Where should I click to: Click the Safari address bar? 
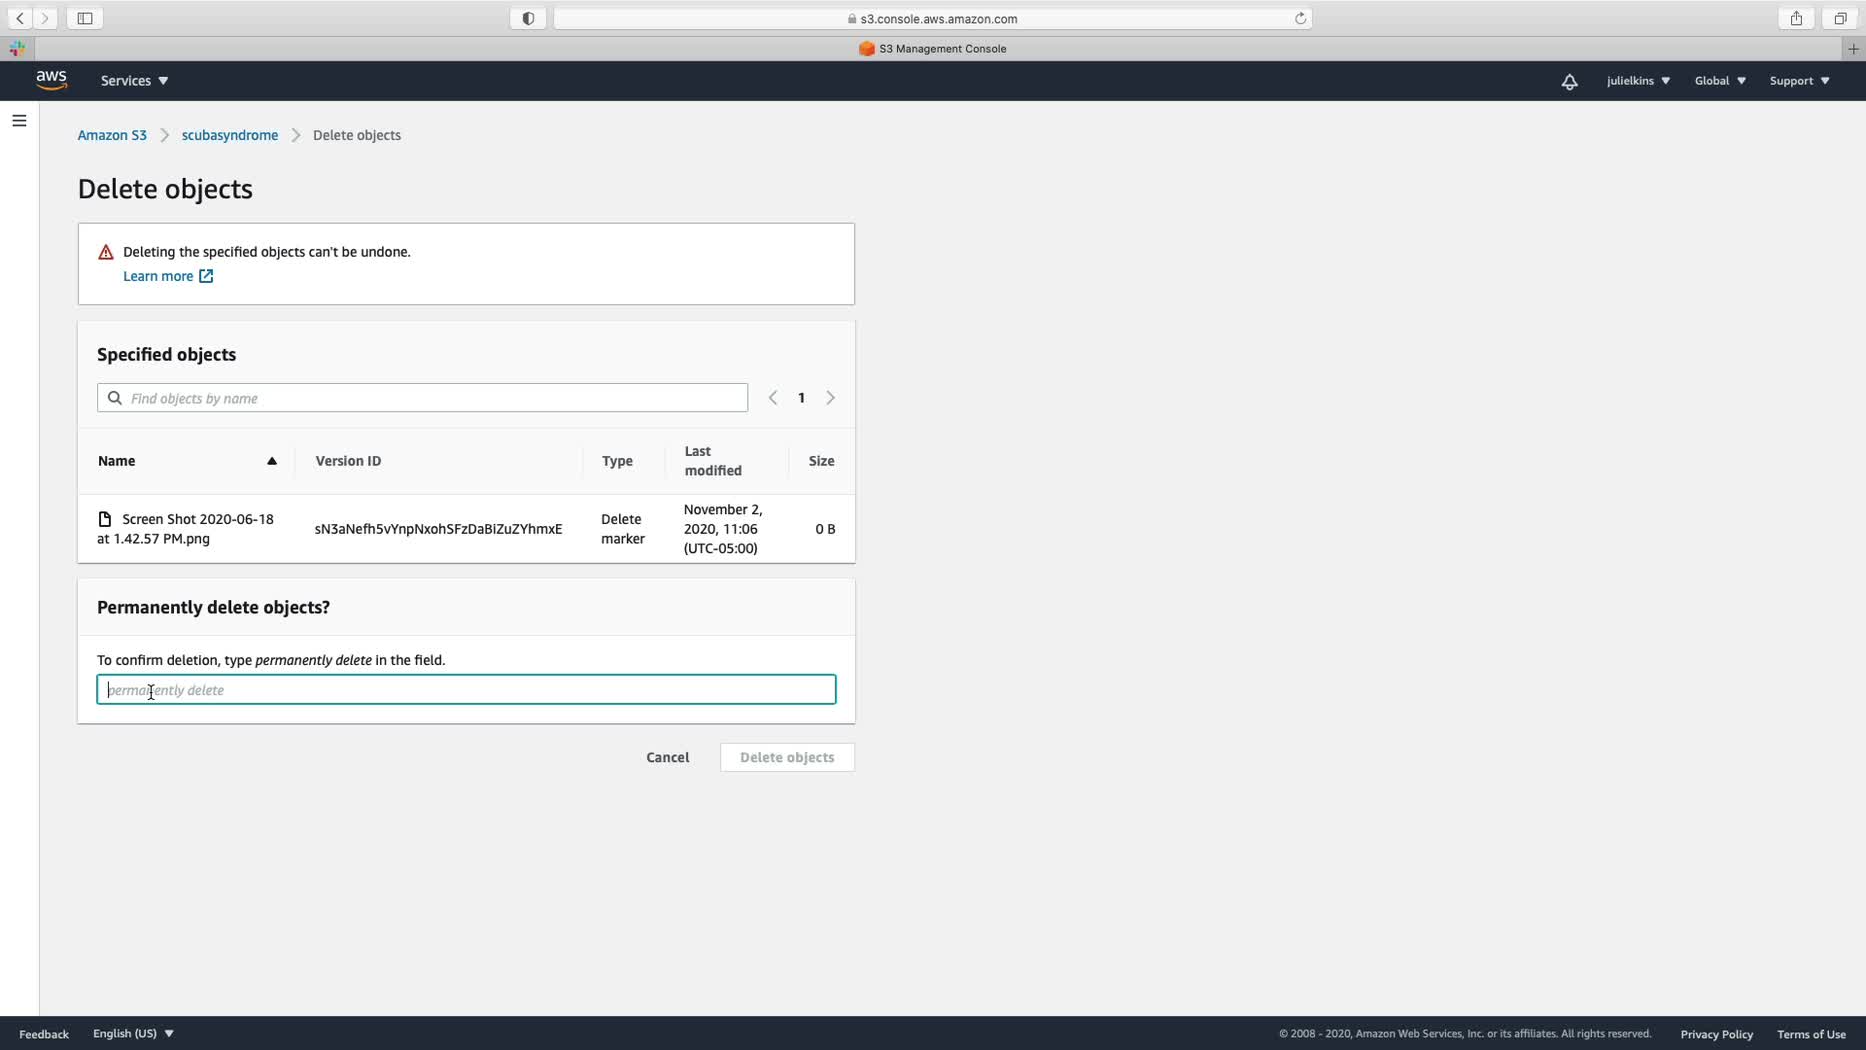tap(932, 18)
